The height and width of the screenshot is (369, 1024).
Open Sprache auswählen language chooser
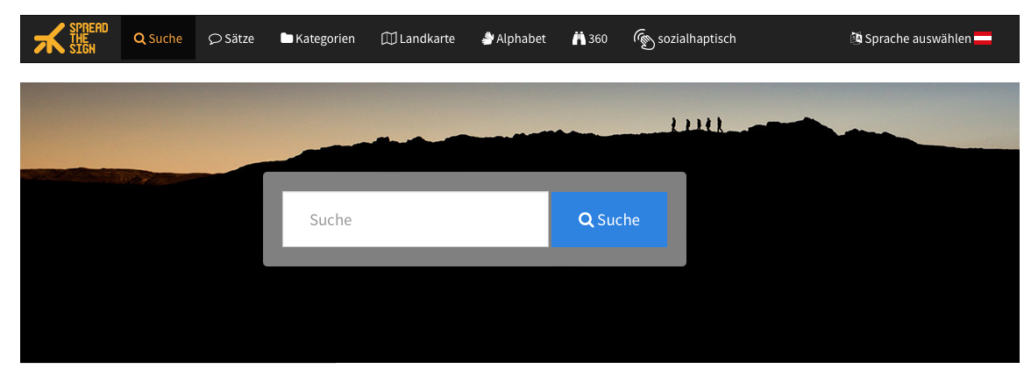pyautogui.click(x=921, y=39)
